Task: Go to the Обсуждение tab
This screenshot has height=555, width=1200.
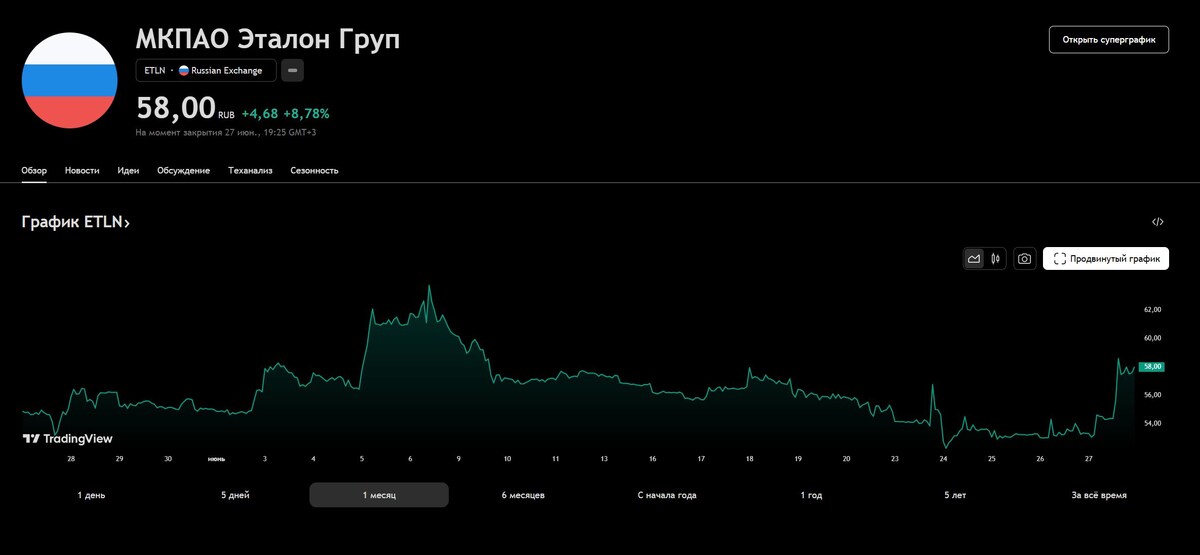Action: click(184, 171)
